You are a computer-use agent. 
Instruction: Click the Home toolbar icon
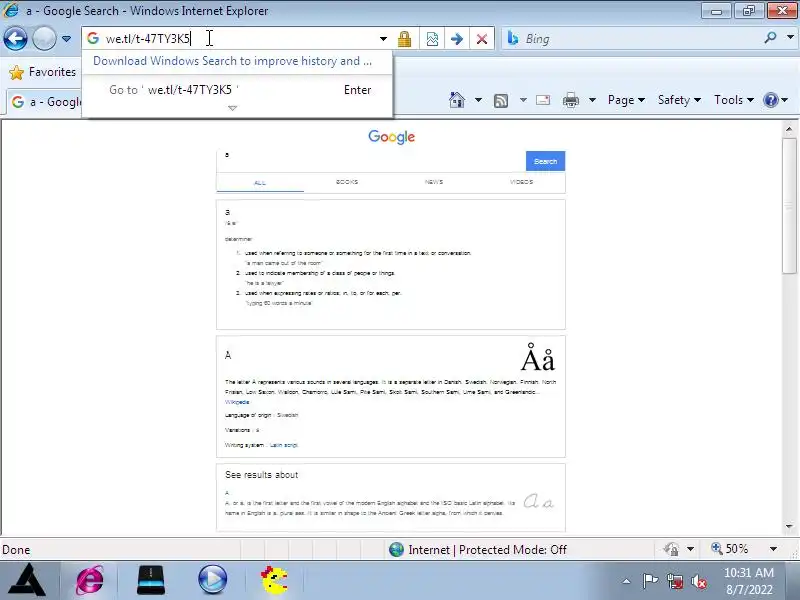(457, 100)
